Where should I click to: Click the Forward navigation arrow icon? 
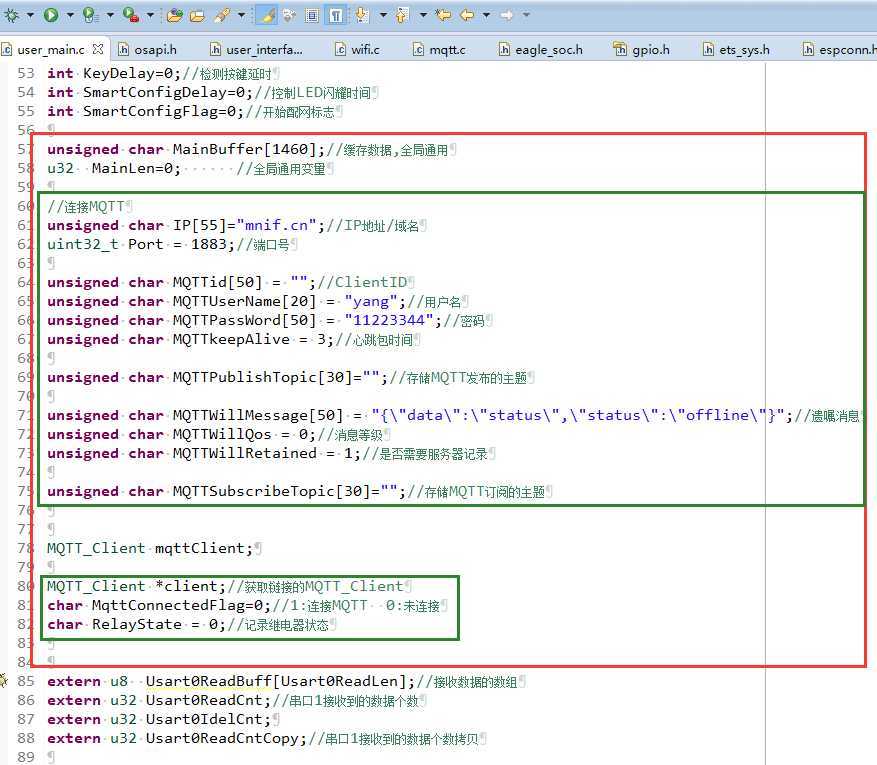pyautogui.click(x=507, y=15)
